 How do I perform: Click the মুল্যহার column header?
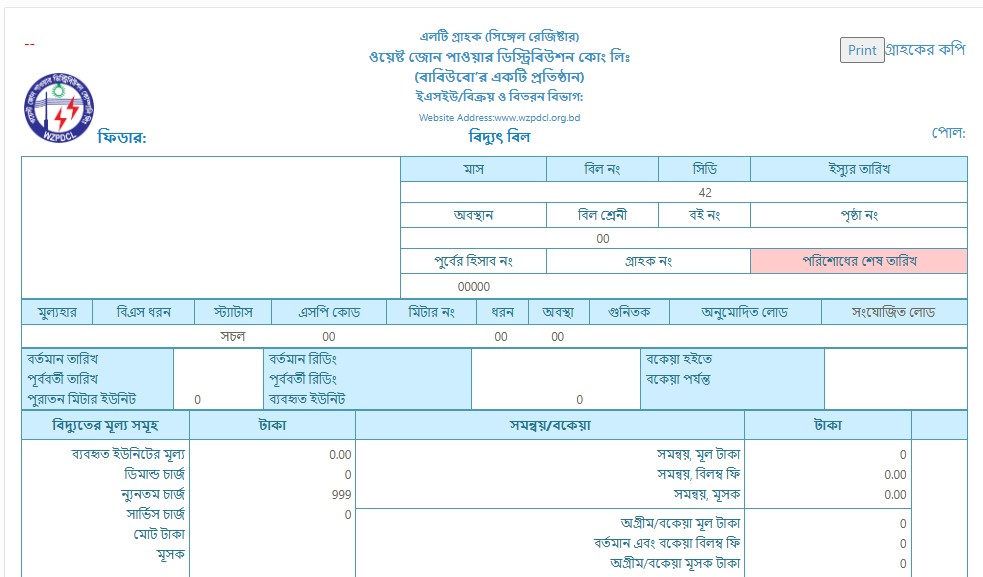coord(51,311)
